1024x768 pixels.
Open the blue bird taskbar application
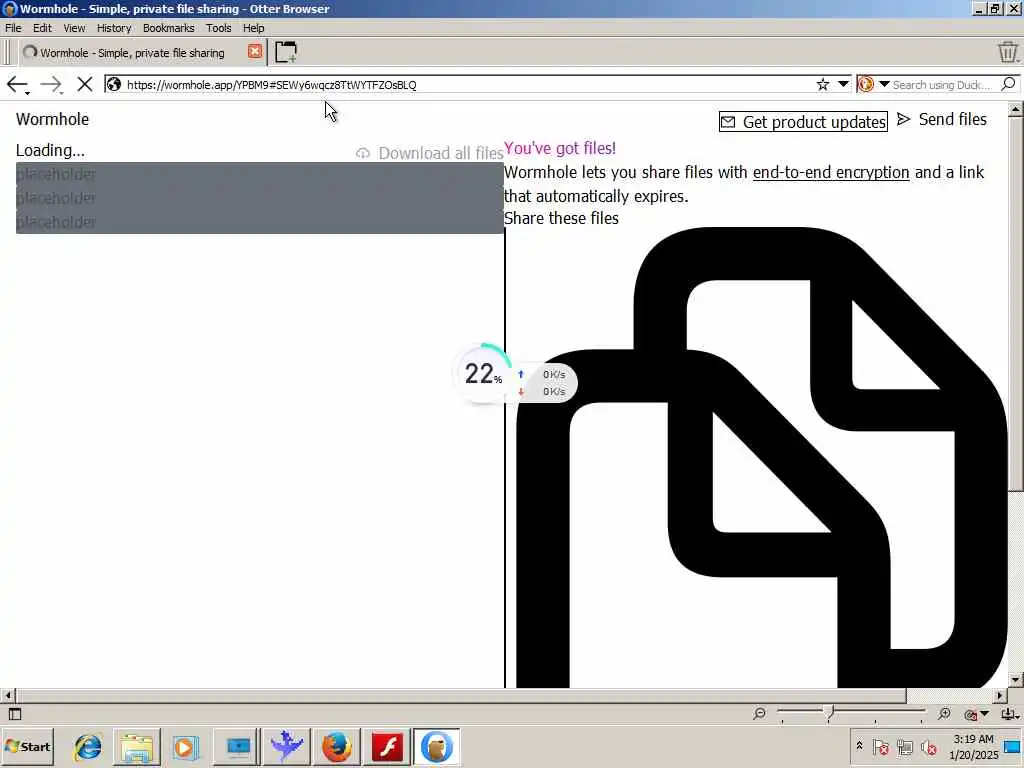pyautogui.click(x=286, y=746)
